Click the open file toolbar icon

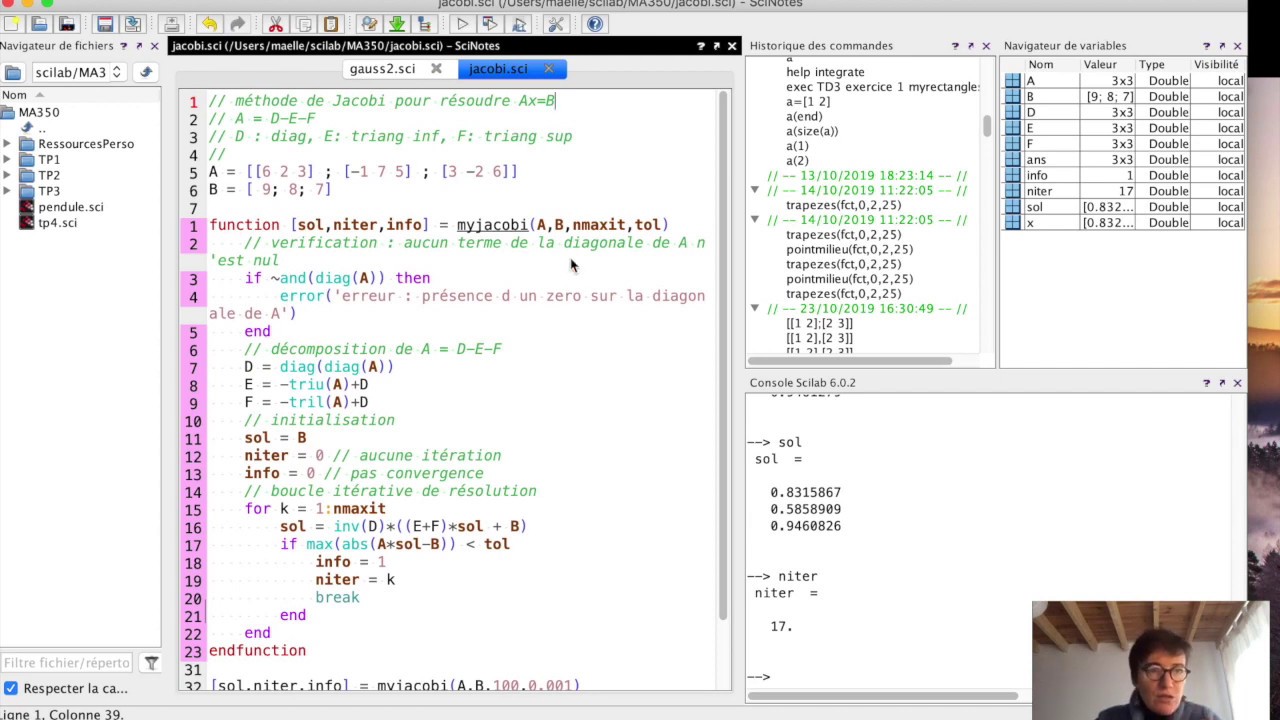coord(39,24)
